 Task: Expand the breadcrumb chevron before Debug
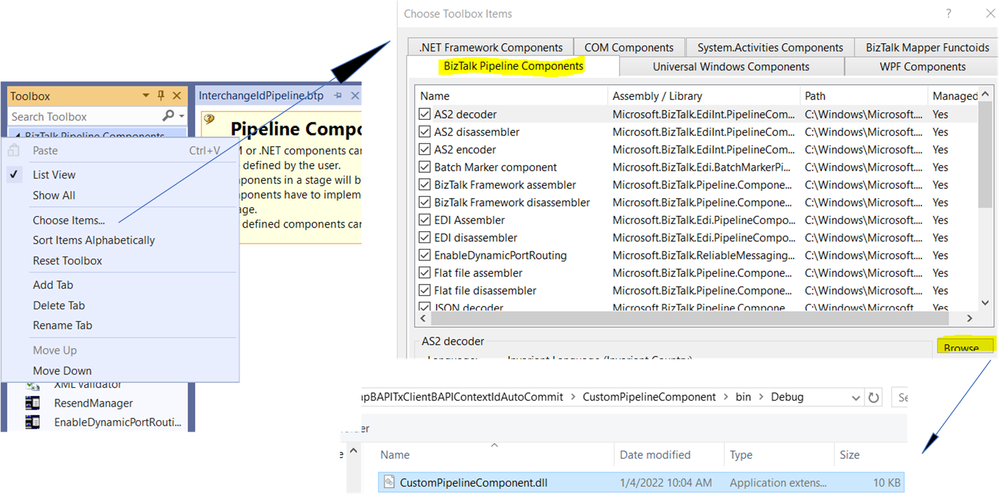(x=761, y=396)
